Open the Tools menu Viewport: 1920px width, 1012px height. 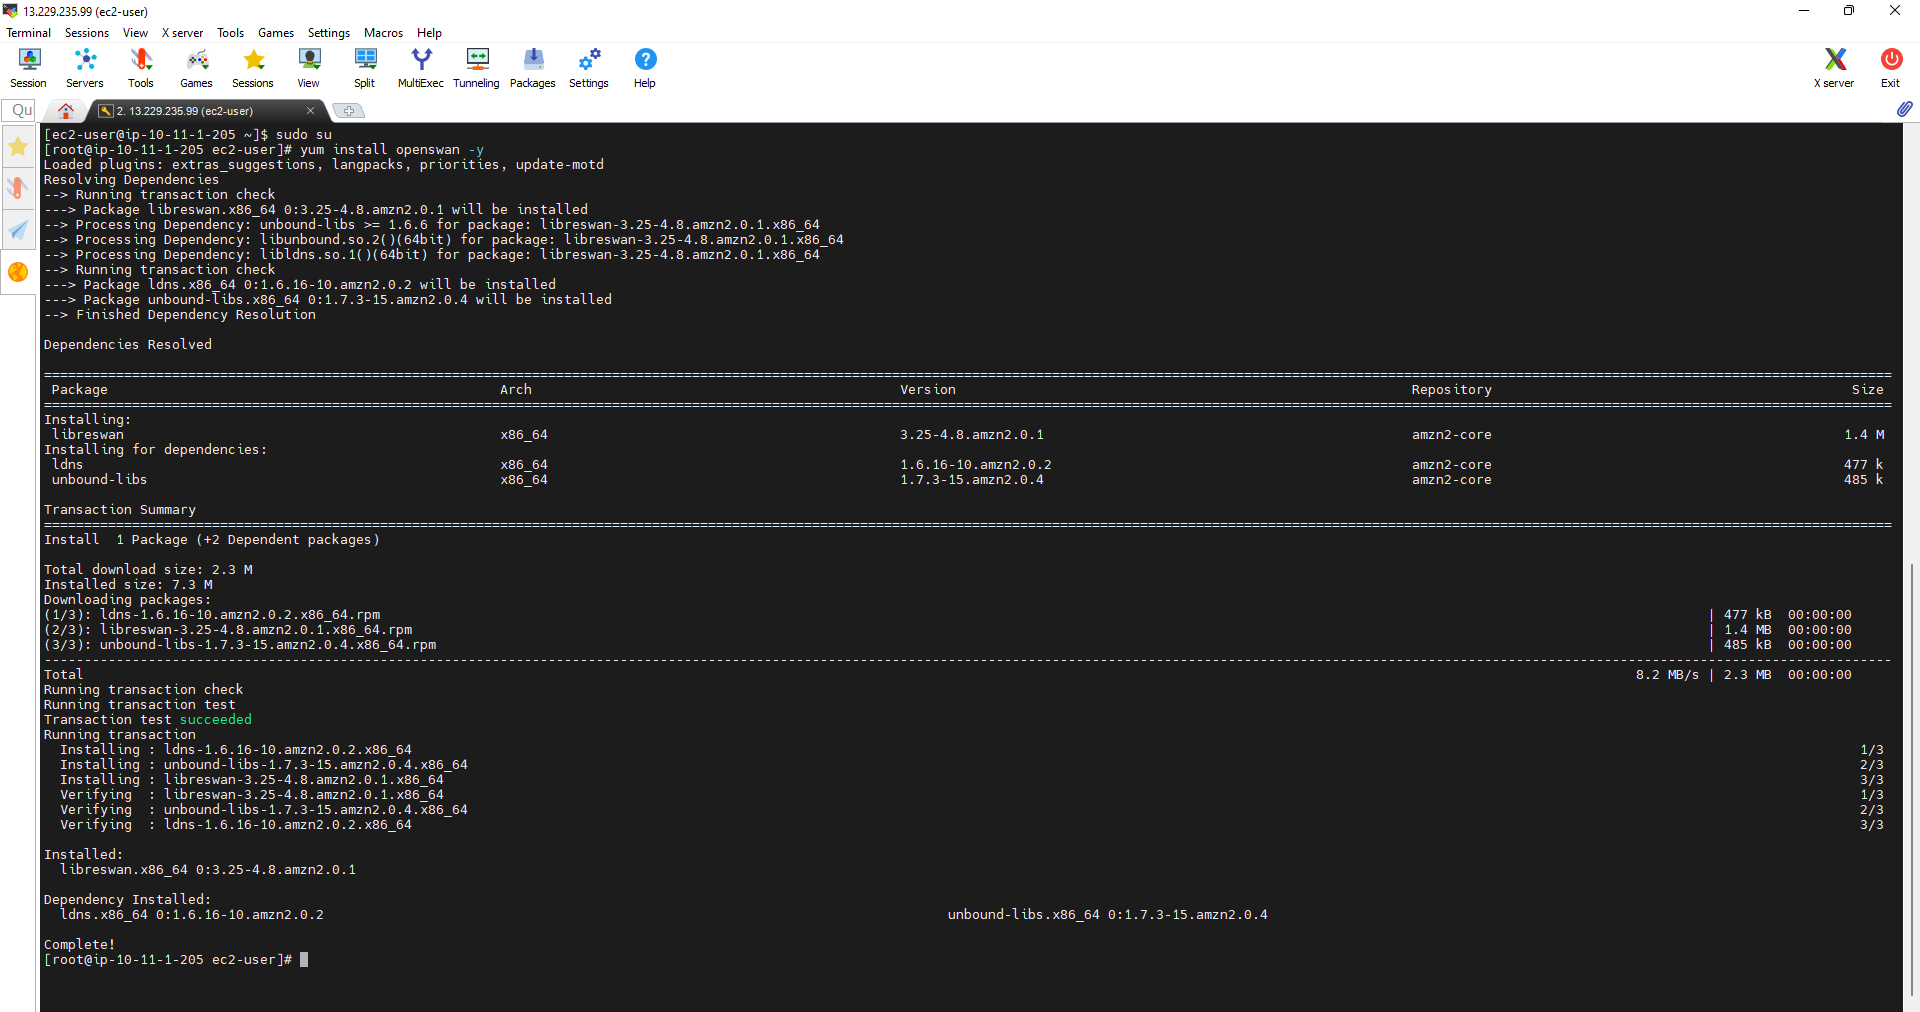(231, 33)
